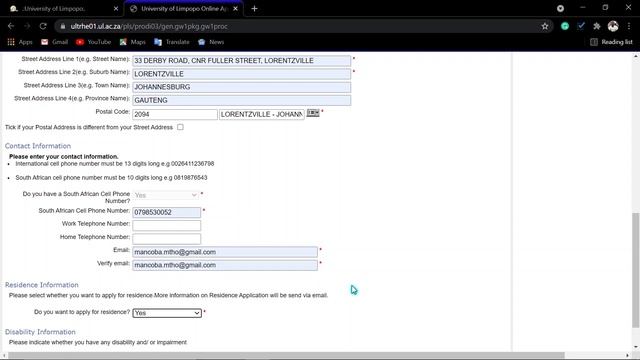Click the scroll-up arrow of vertical scrollbar

(x=636, y=57)
